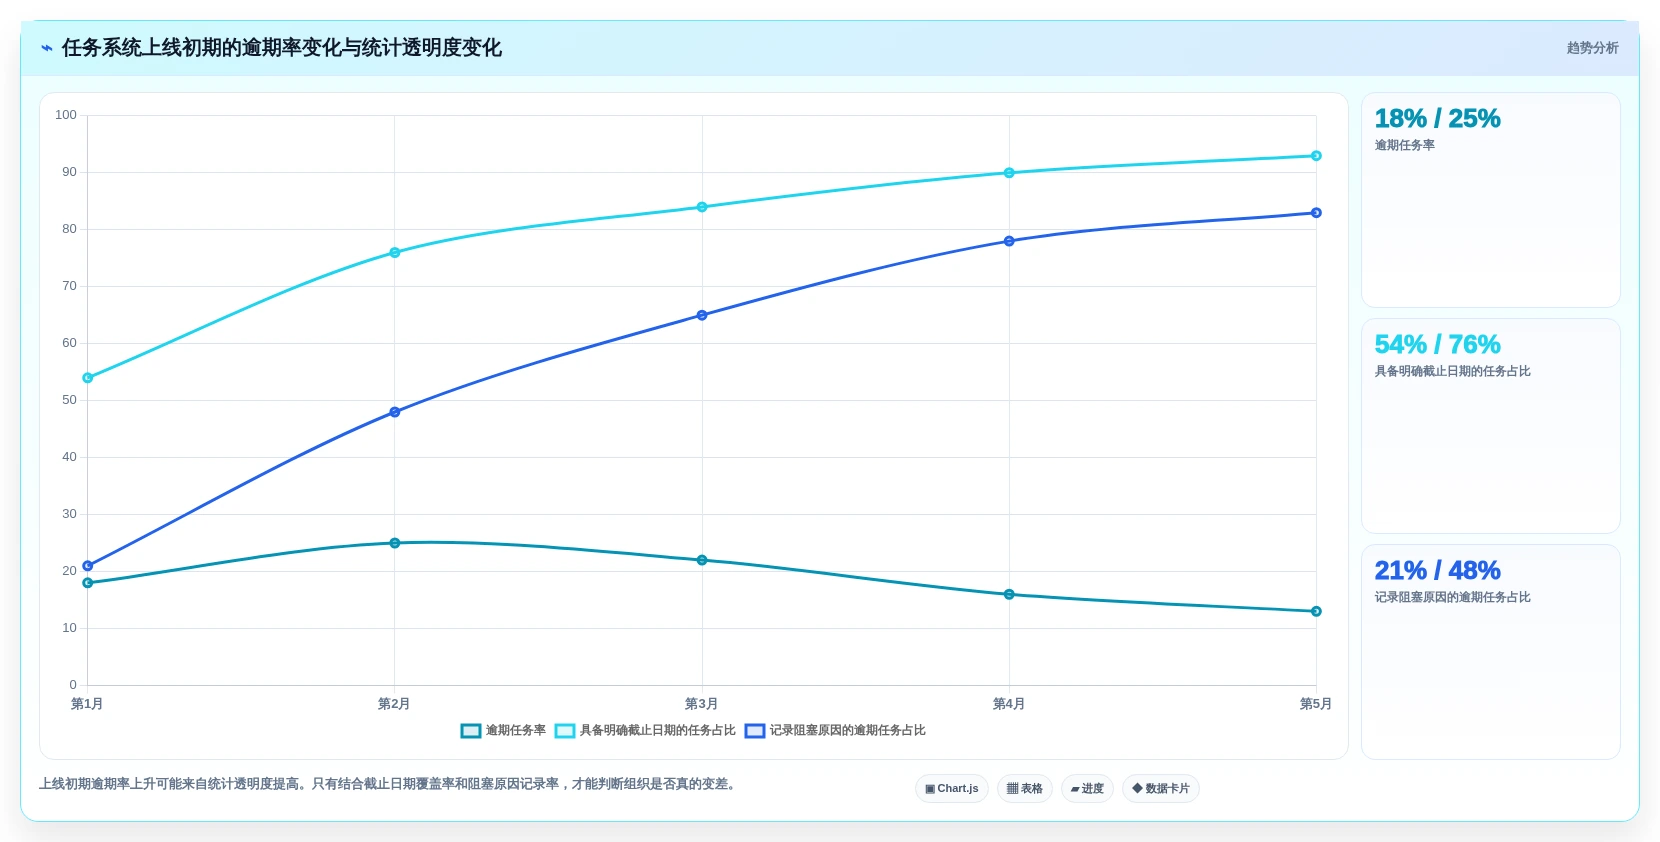Toggle the 具备明确截止日期的任务占比 legend swatch

[x=565, y=731]
